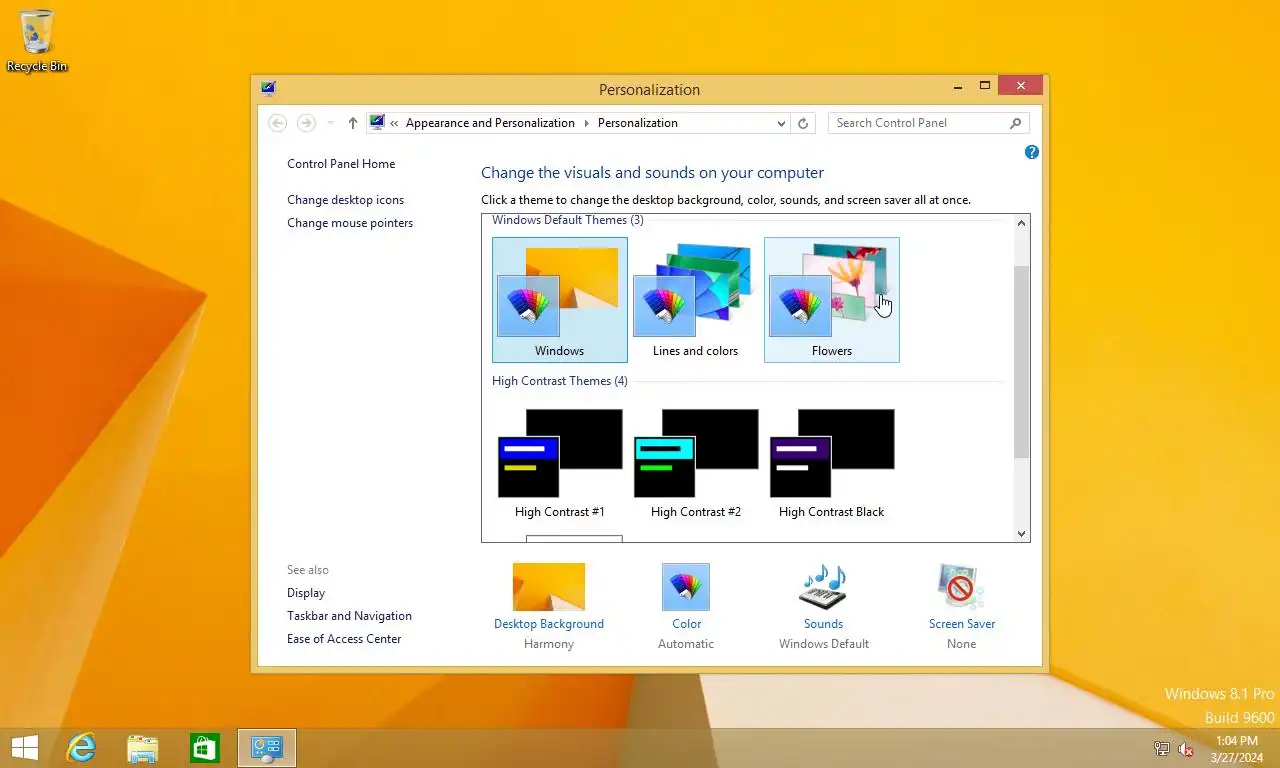Open Control Panel Home link
This screenshot has height=768, width=1280.
tap(341, 164)
